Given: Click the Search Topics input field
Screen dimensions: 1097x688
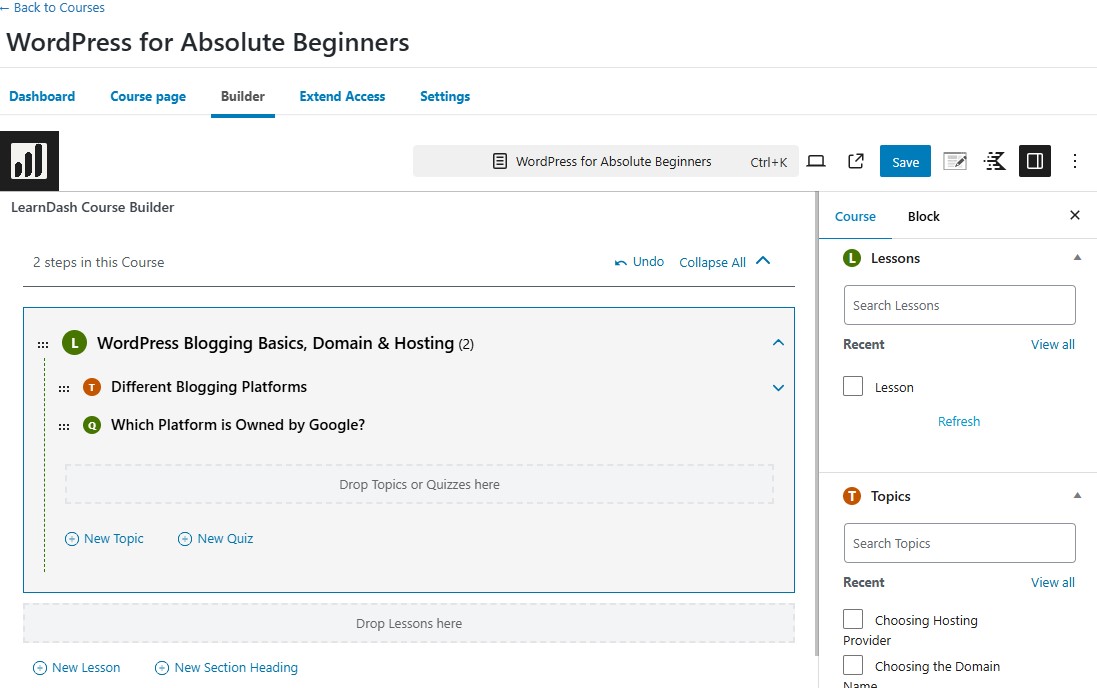Looking at the screenshot, I should click(959, 543).
